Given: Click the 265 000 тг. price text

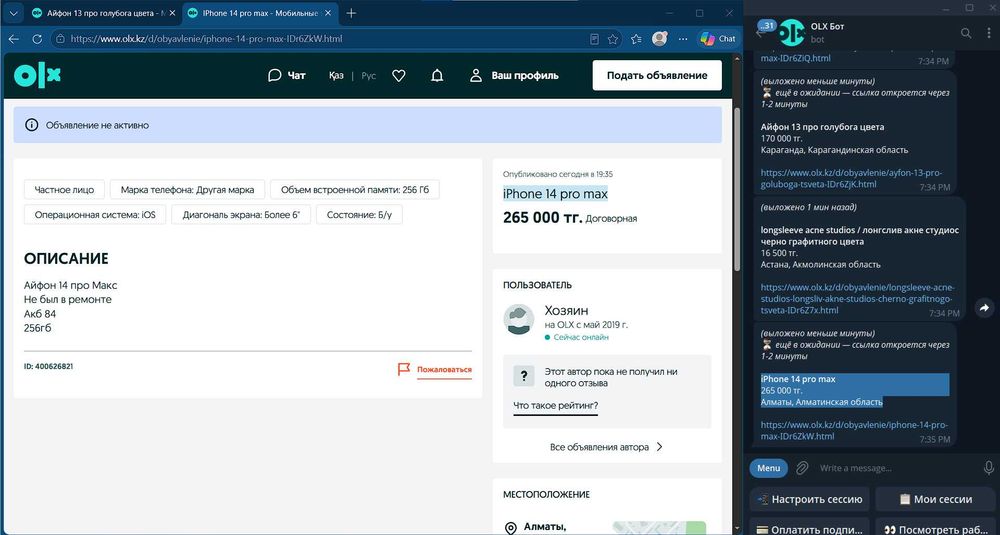Looking at the screenshot, I should (x=543, y=217).
